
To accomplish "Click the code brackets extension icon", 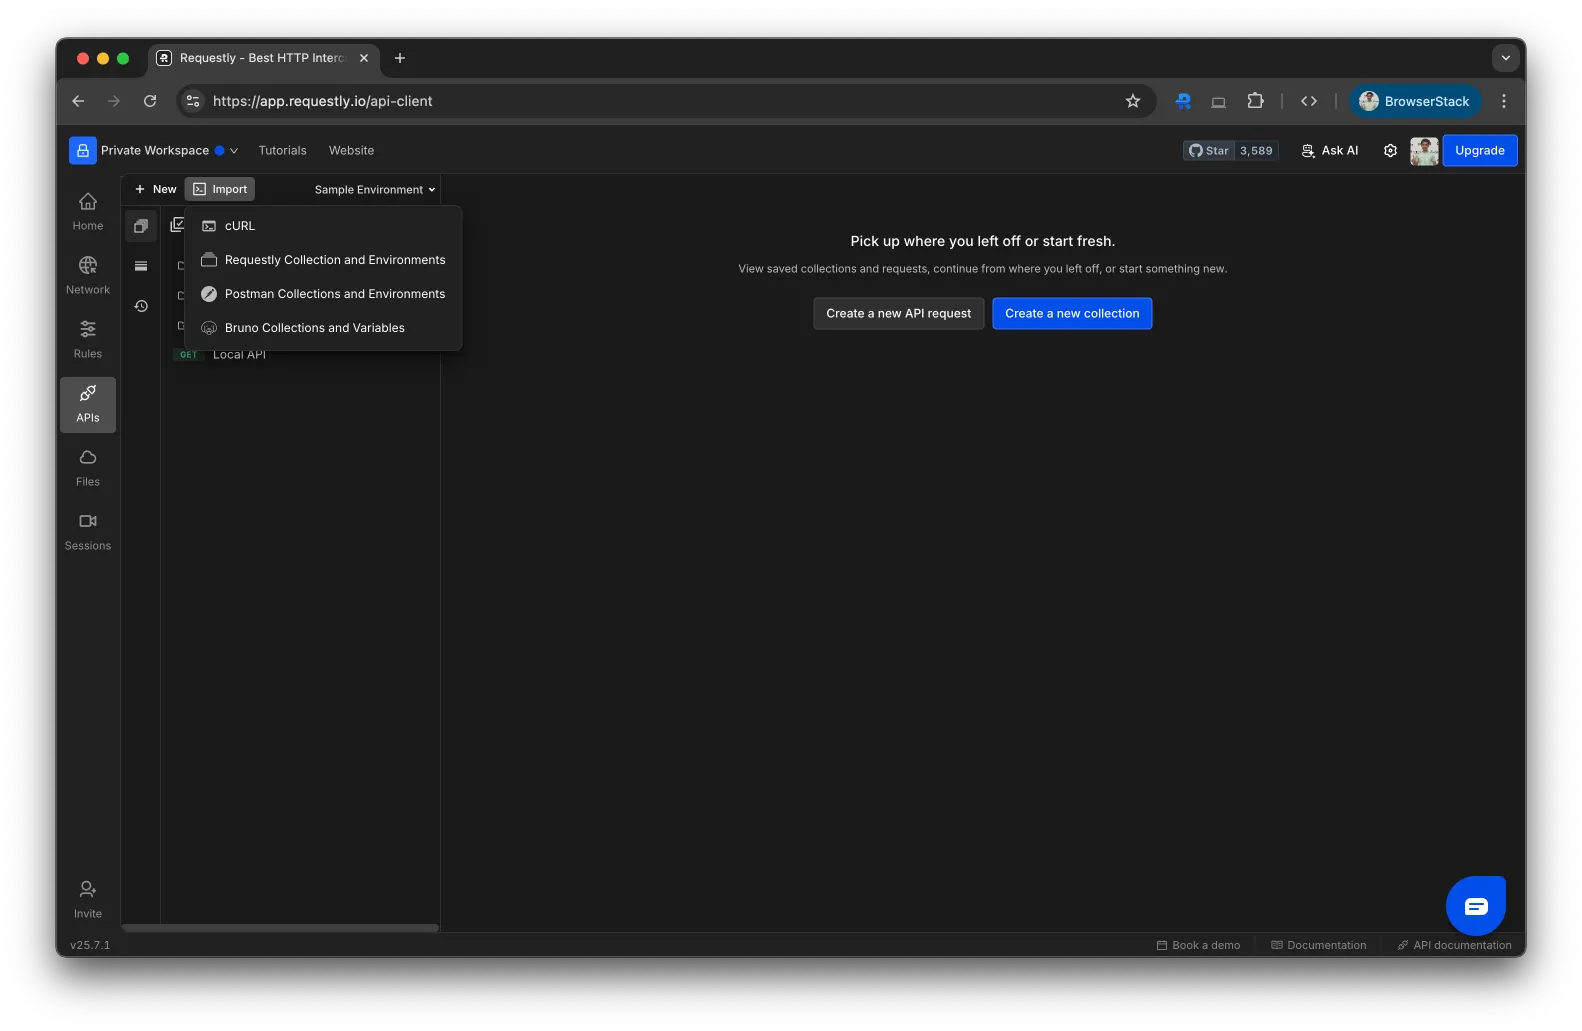I will [1309, 101].
